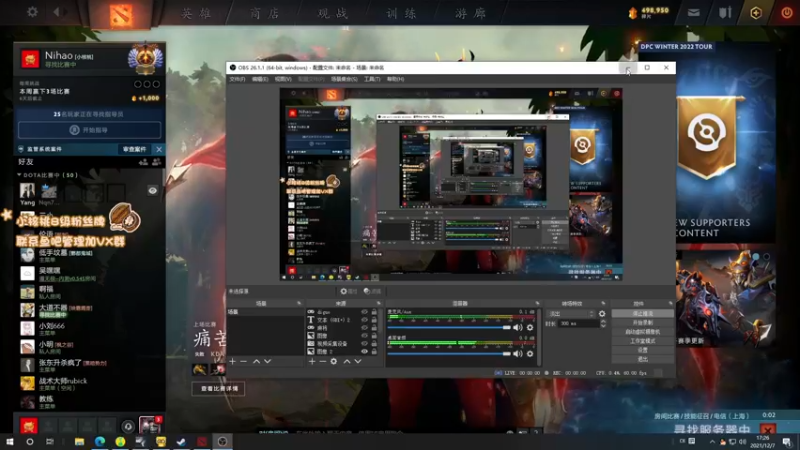Viewport: 800px width, 450px height.
Task: Open the friend party invite icon
Action: point(157,162)
